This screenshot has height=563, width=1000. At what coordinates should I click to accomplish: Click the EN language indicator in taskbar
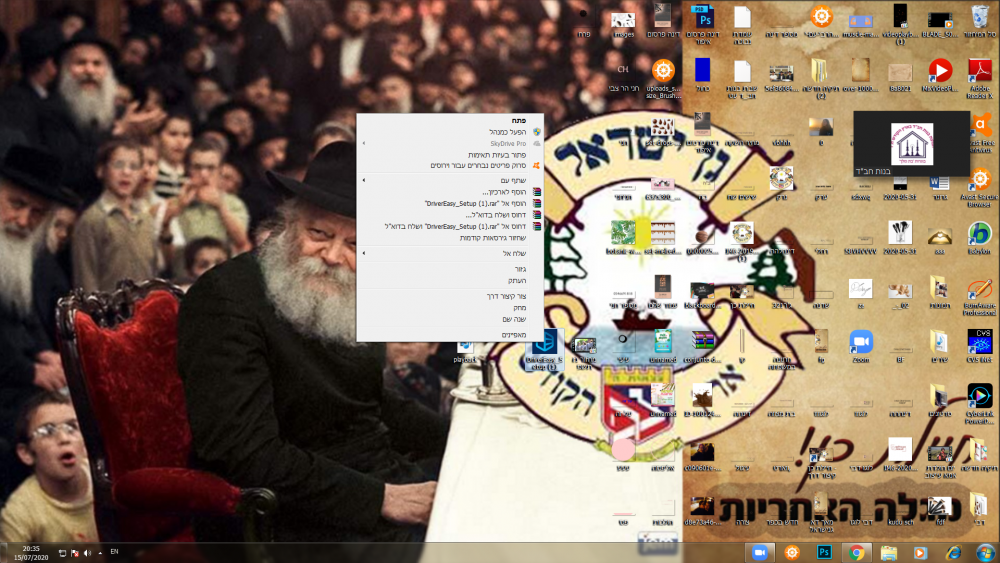coord(114,552)
